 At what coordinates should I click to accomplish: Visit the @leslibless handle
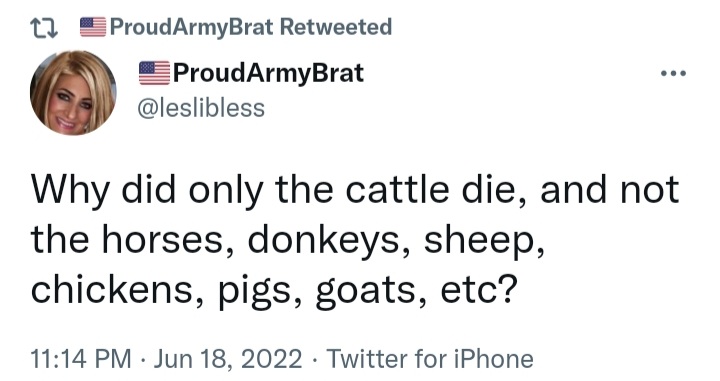point(201,108)
